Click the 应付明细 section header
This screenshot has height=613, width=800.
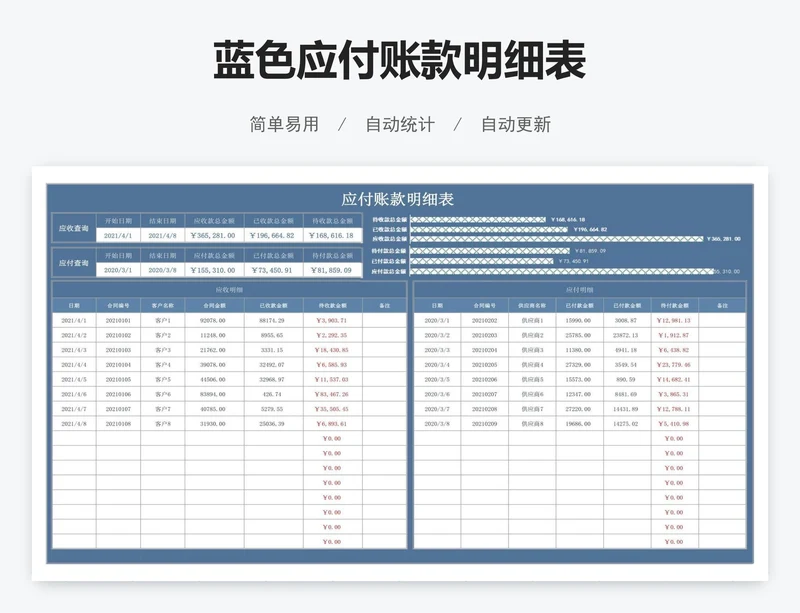click(x=580, y=290)
